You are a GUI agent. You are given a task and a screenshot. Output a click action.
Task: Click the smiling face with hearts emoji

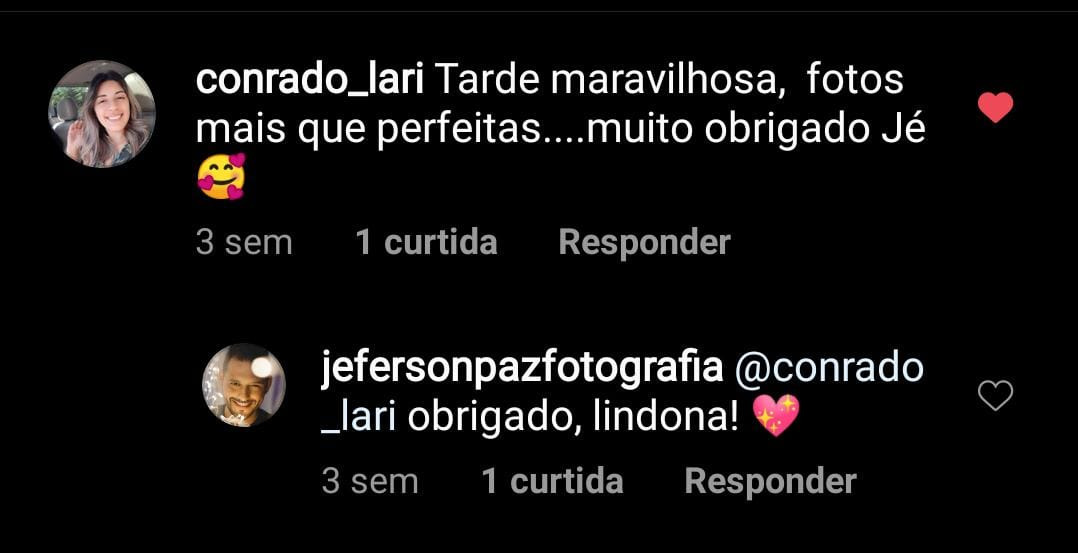point(221,176)
